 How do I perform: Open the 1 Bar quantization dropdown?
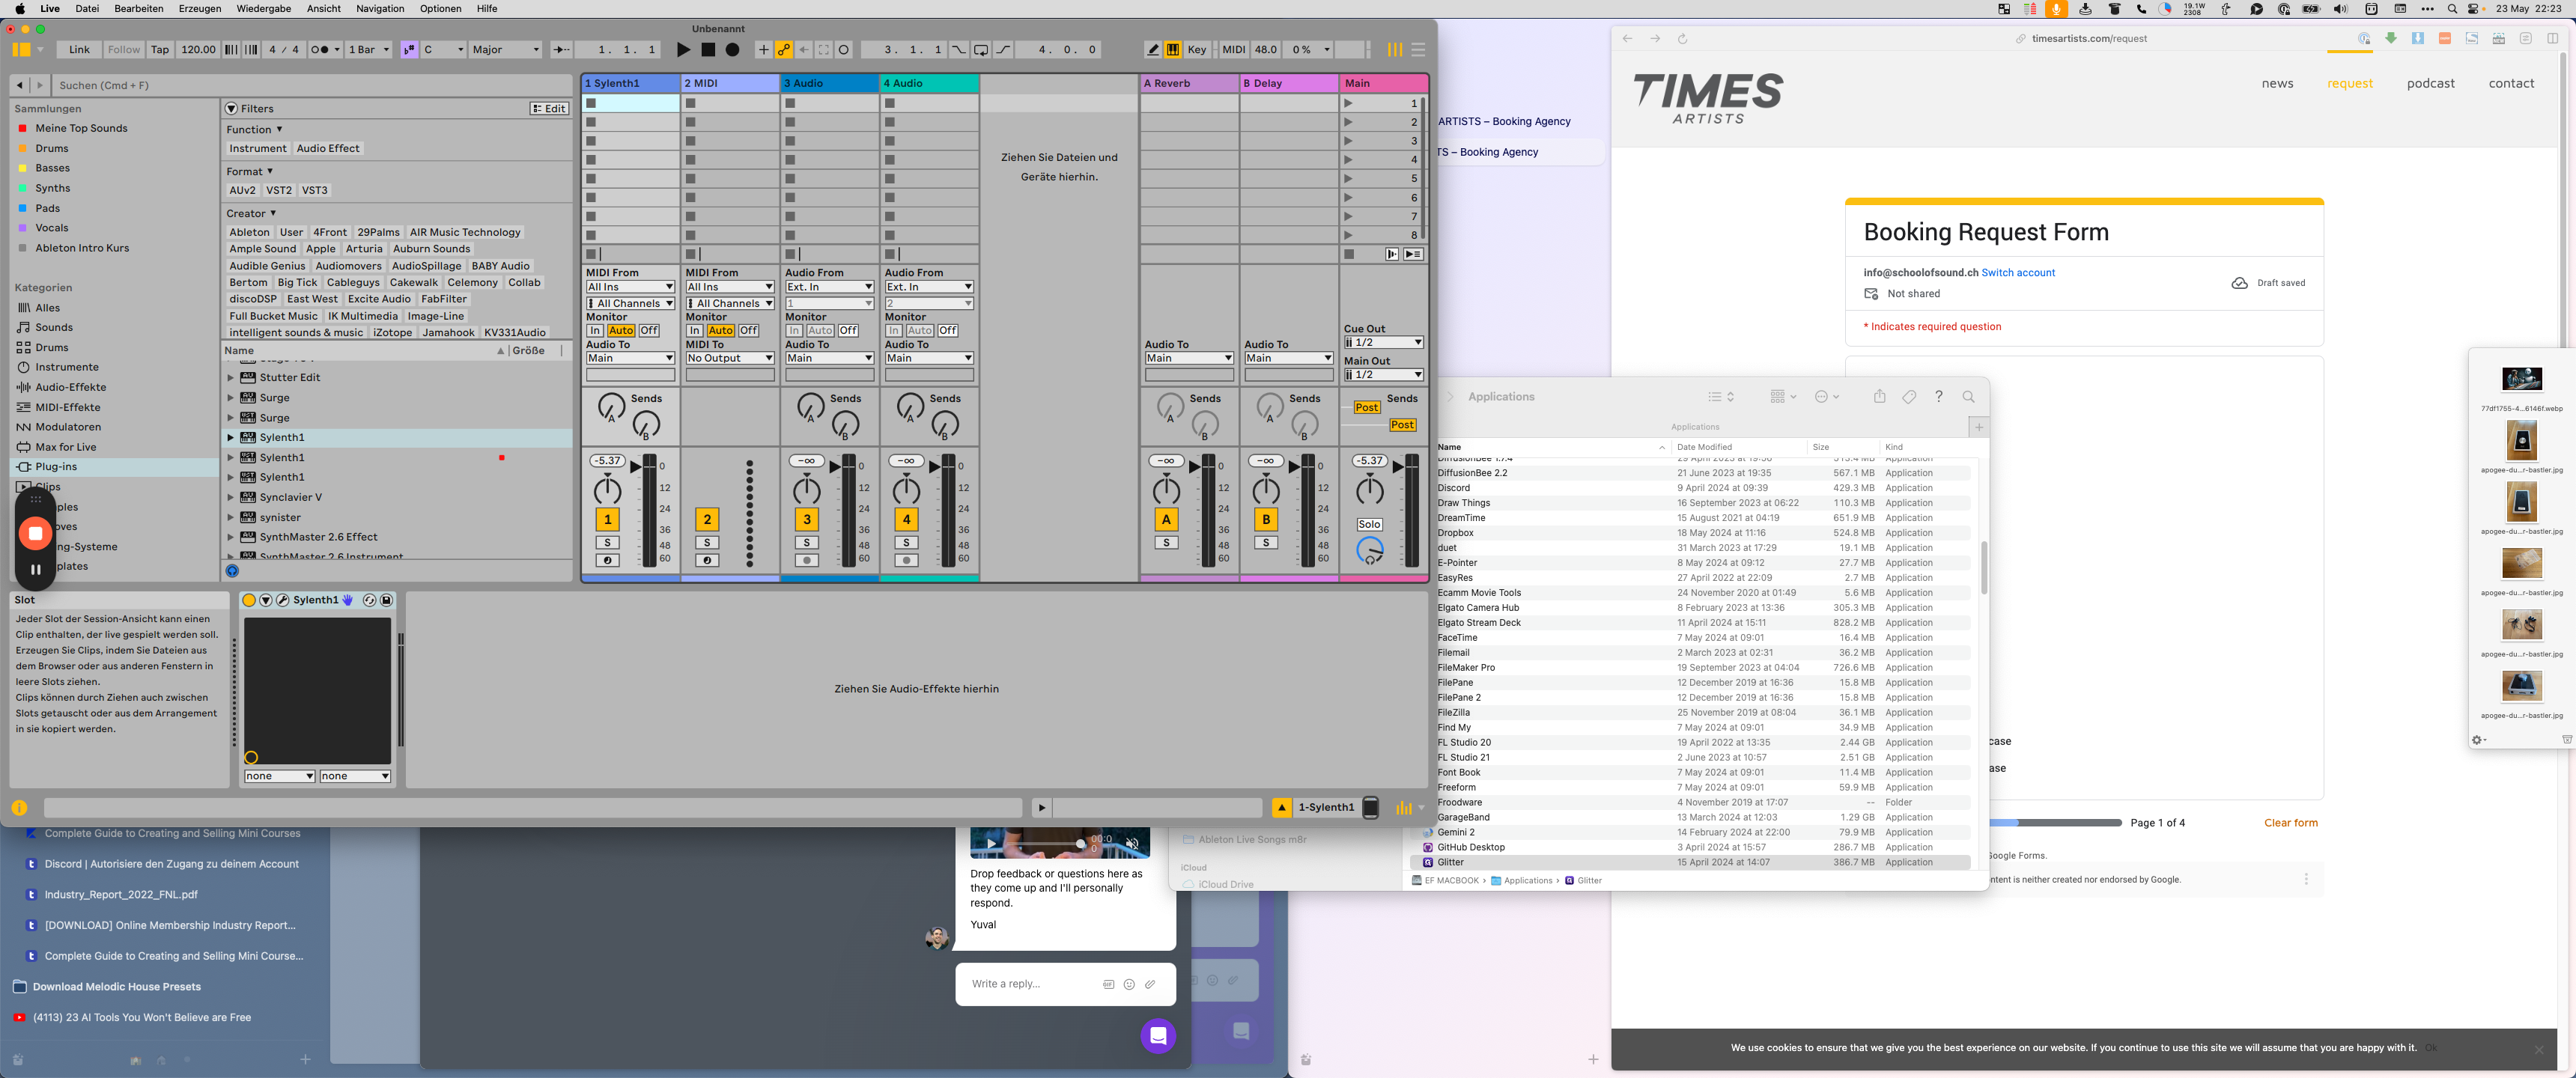pos(369,49)
